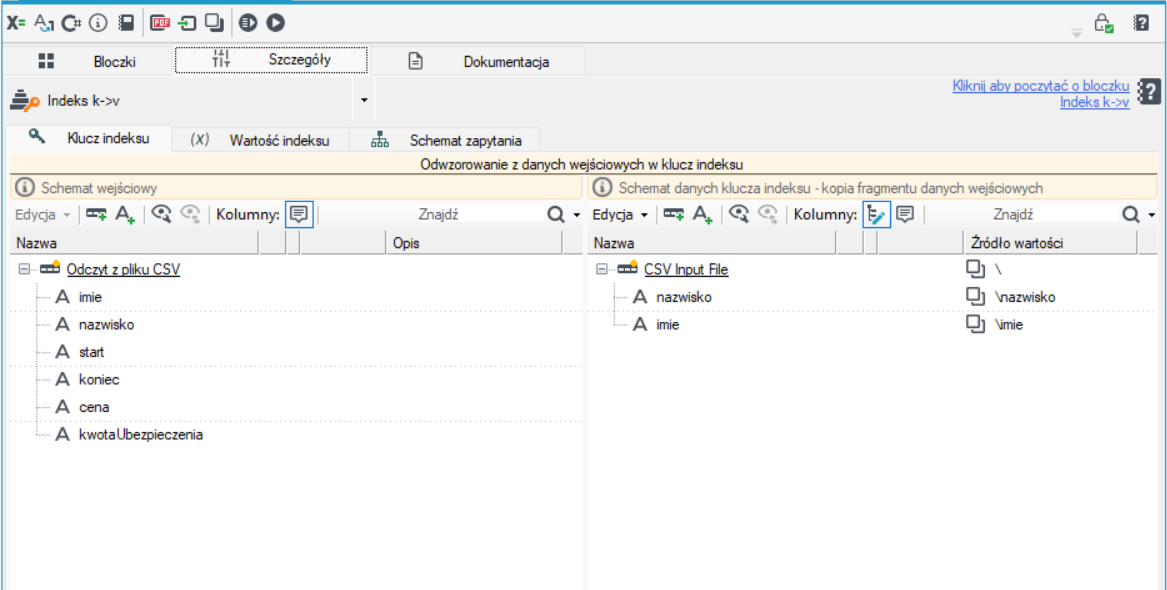This screenshot has width=1167, height=590.
Task: Click the add-attribute A+ icon in input schema toolbar
Action: pos(124,215)
